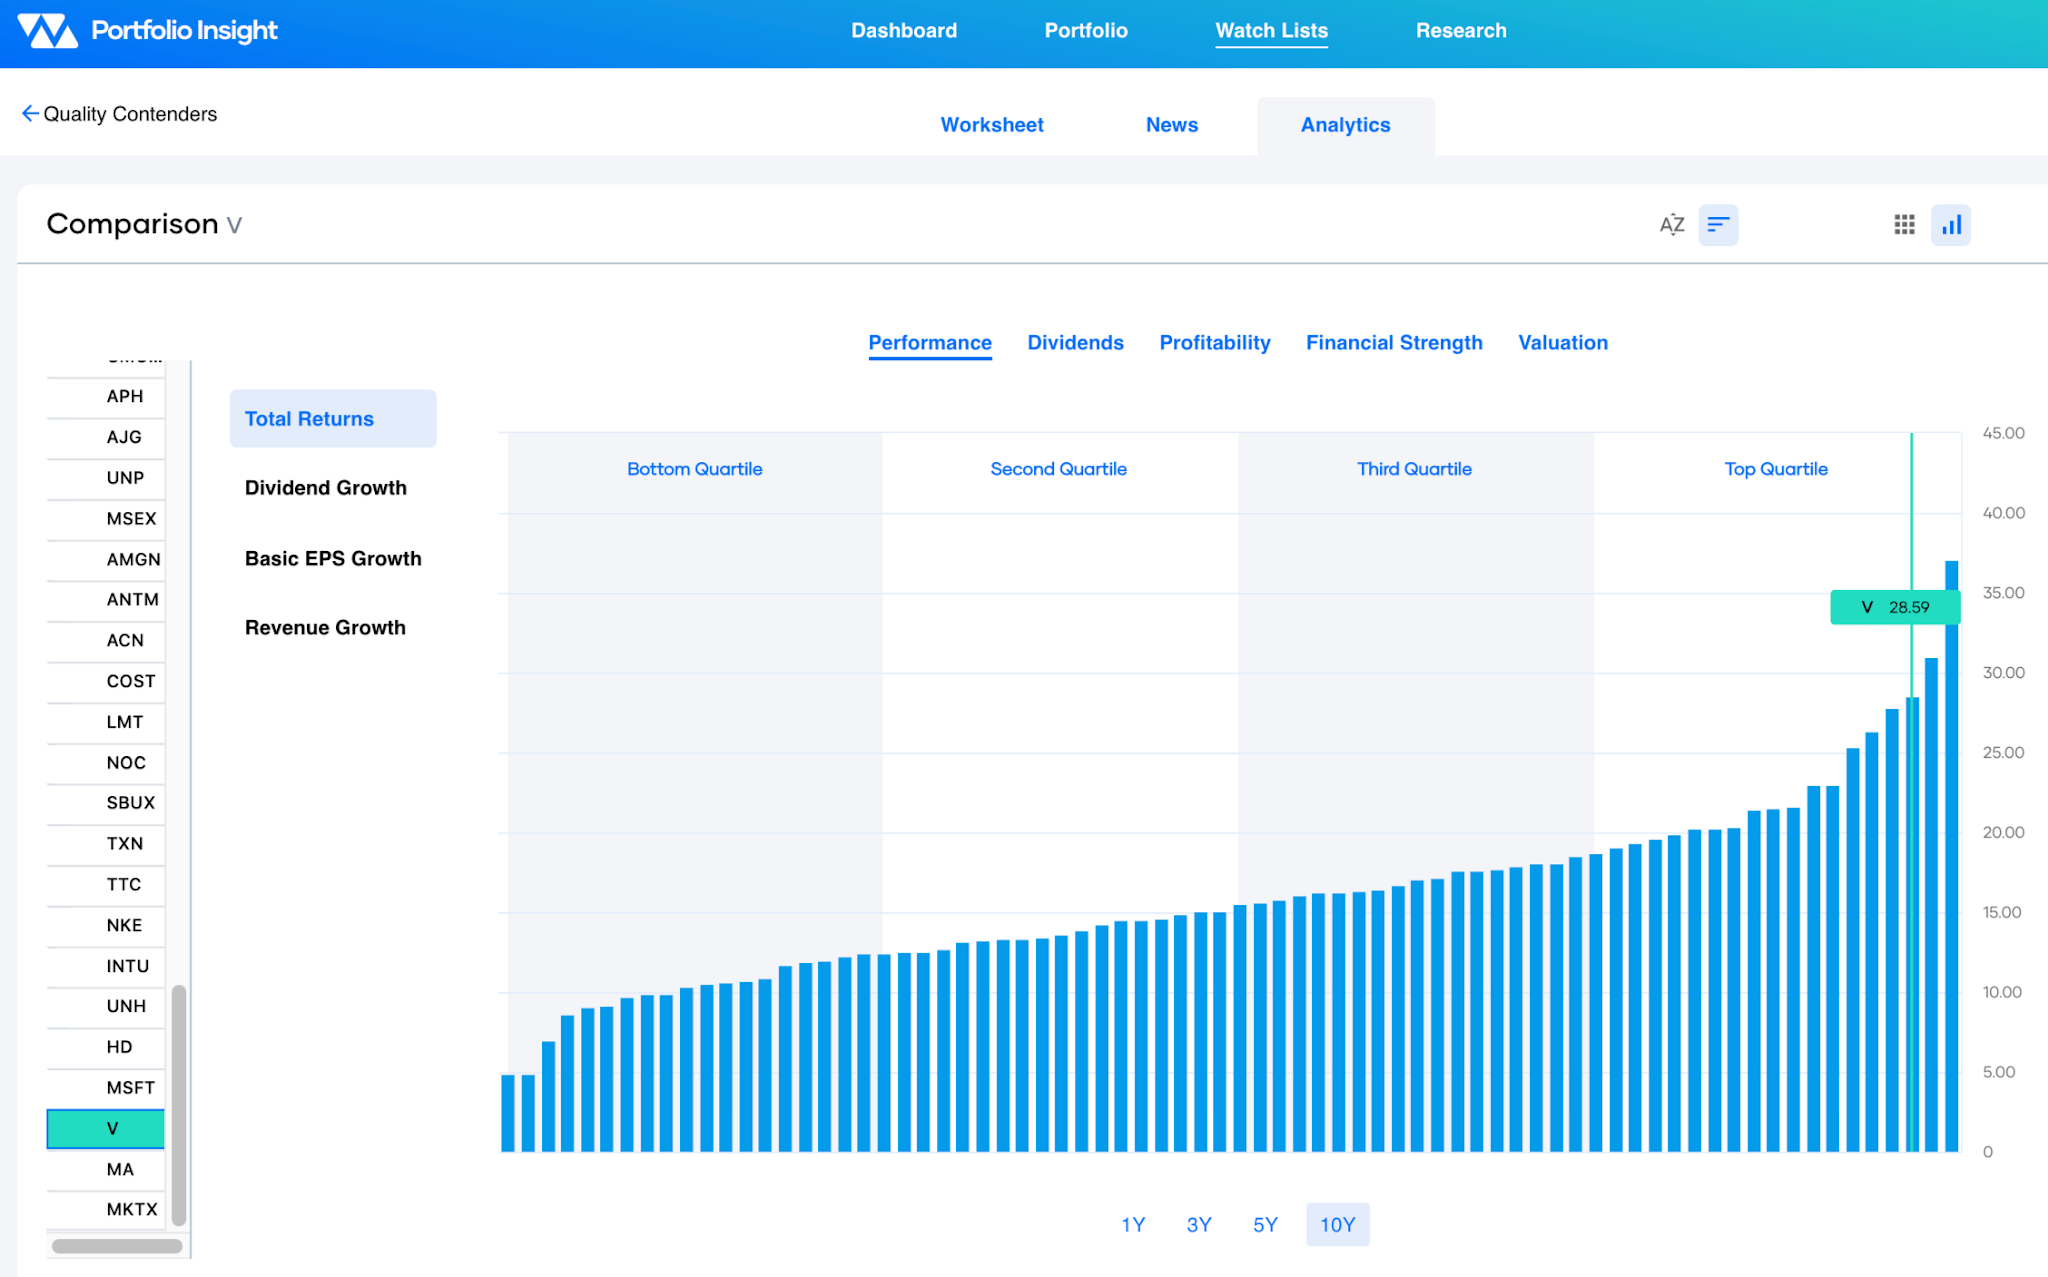Image resolution: width=2048 pixels, height=1277 pixels.
Task: Select ACN in the ticker list
Action: pos(106,641)
